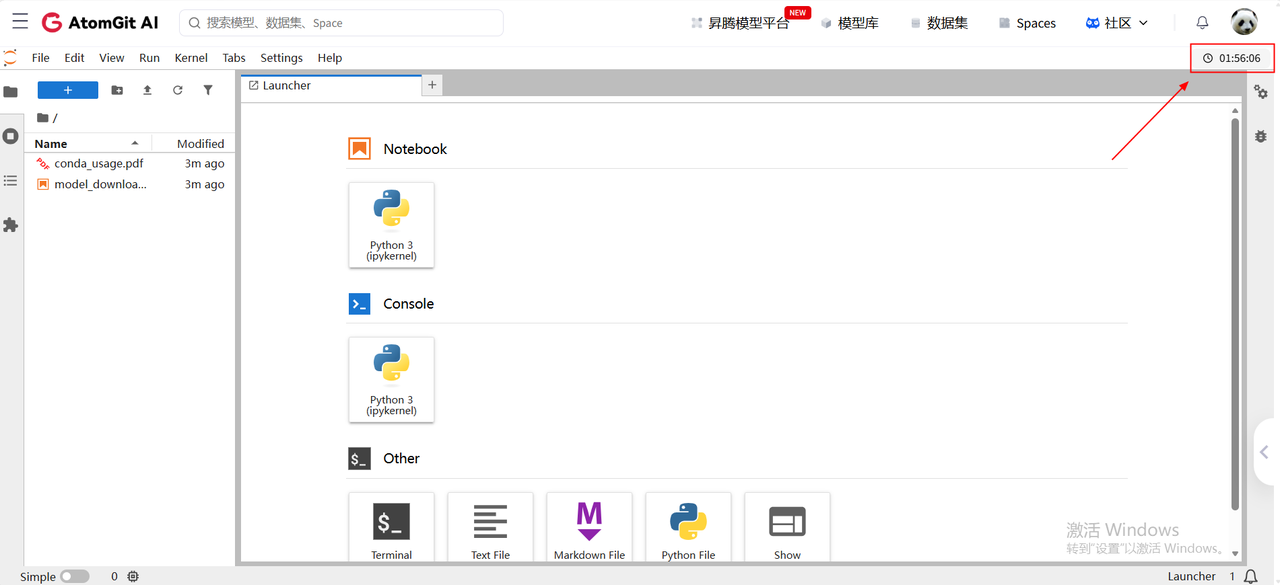The image size is (1280, 585).
Task: Select the model_downloa... notebook file
Action: (x=130, y=184)
